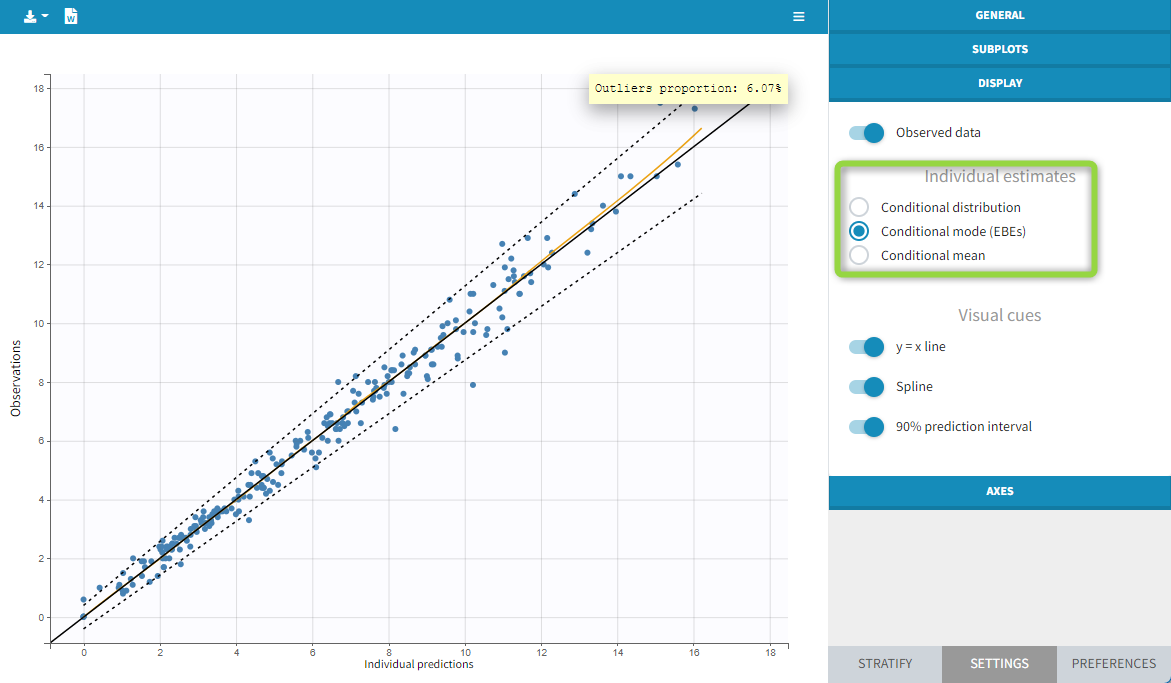Click the Observations y-axis label
This screenshot has height=683, width=1171.
[x=16, y=378]
